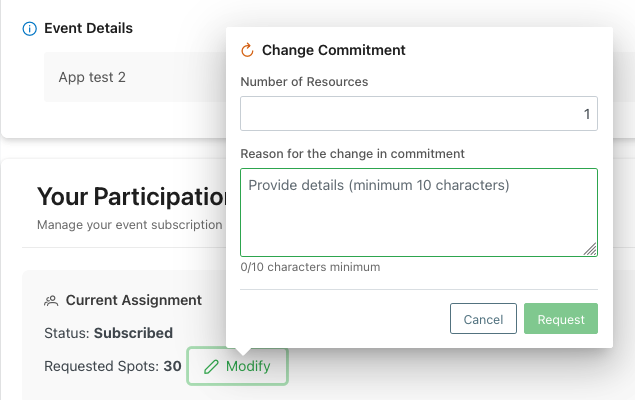
Task: Submit with the green Request button
Action: tap(560, 319)
